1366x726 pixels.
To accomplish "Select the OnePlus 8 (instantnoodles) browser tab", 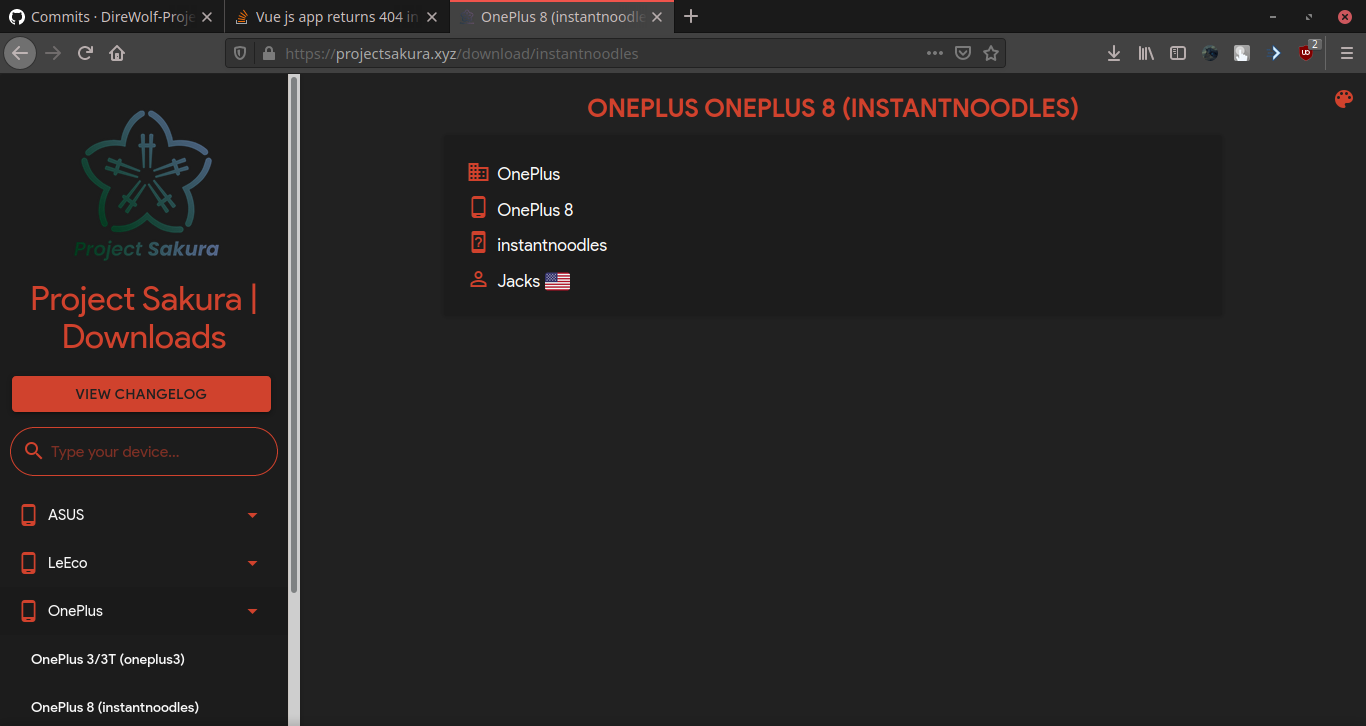I will click(561, 17).
